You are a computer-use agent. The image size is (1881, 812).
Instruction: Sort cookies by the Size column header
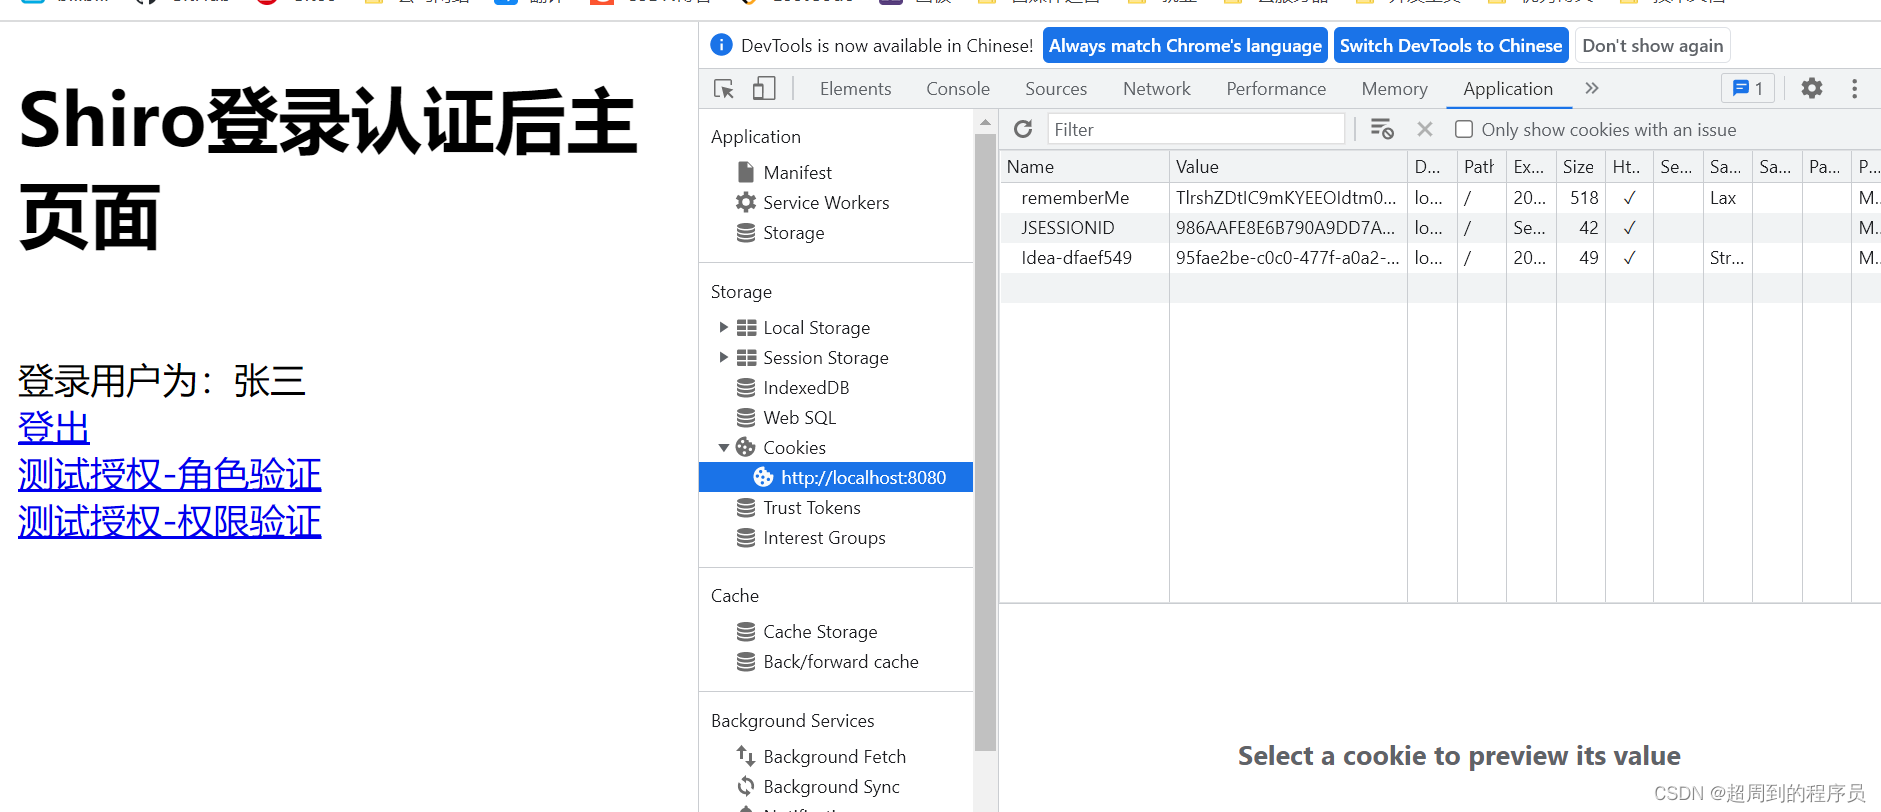coord(1580,167)
